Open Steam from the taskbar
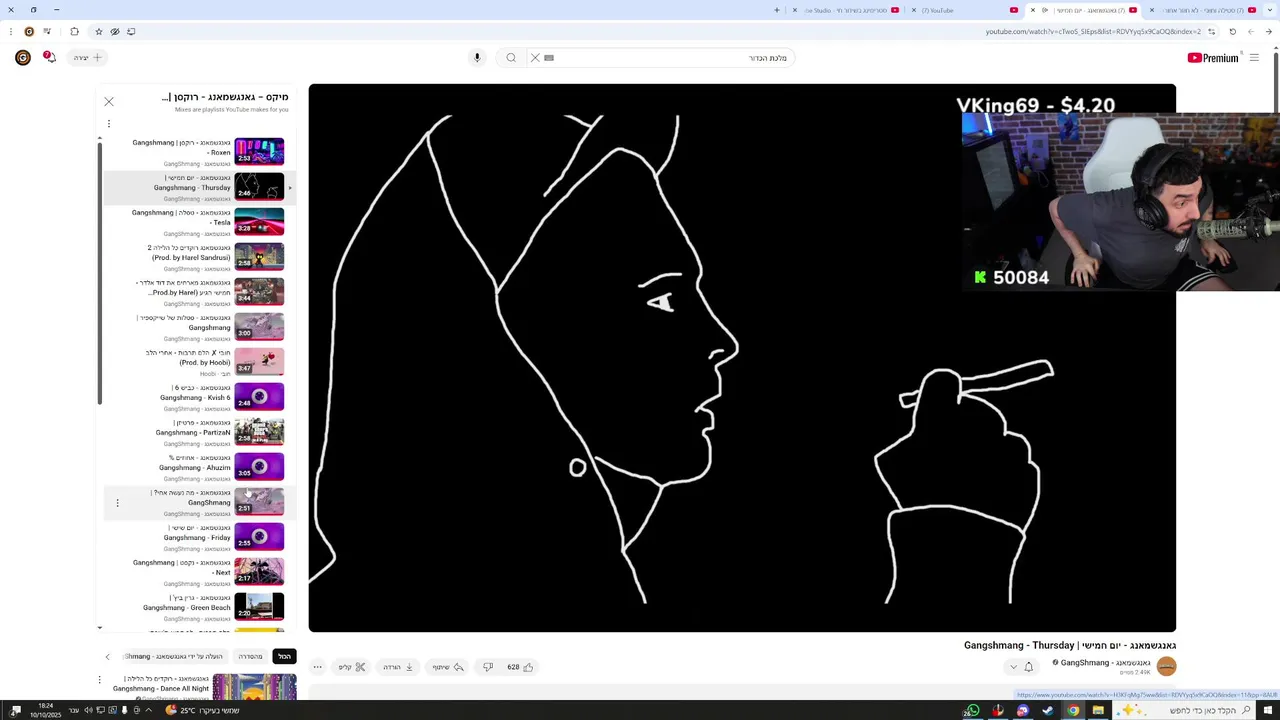The width and height of the screenshot is (1280, 720). point(1048,711)
